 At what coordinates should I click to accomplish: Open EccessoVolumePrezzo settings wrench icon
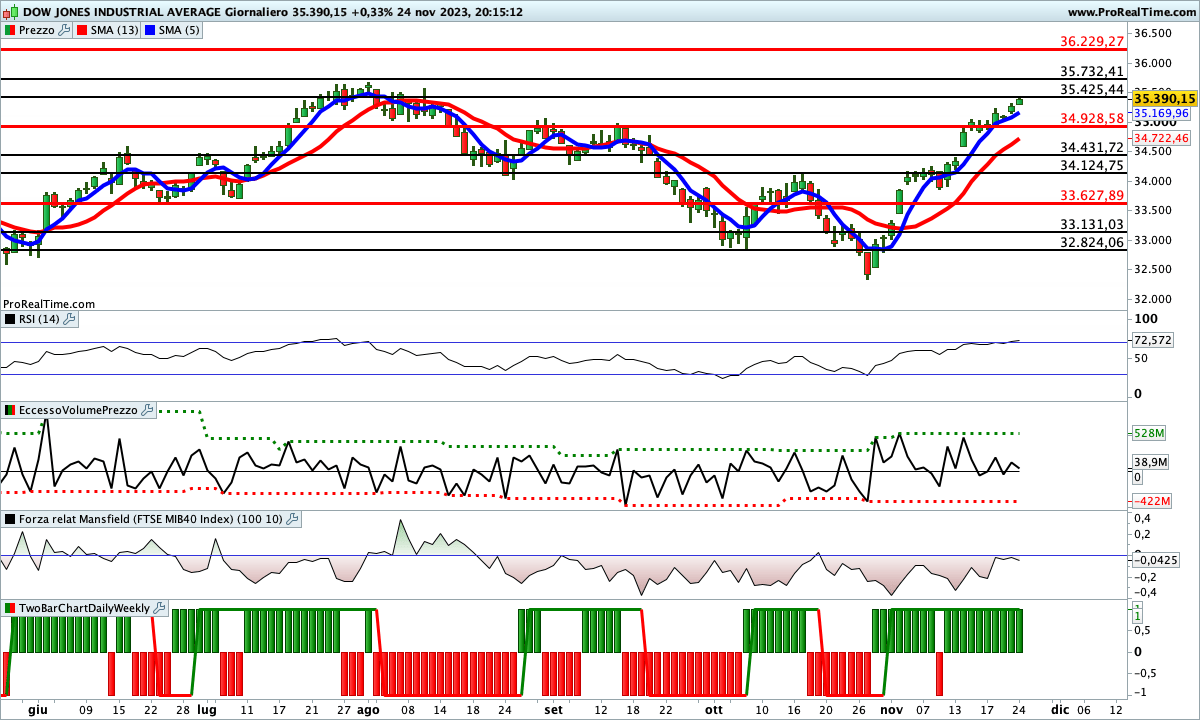(x=147, y=410)
